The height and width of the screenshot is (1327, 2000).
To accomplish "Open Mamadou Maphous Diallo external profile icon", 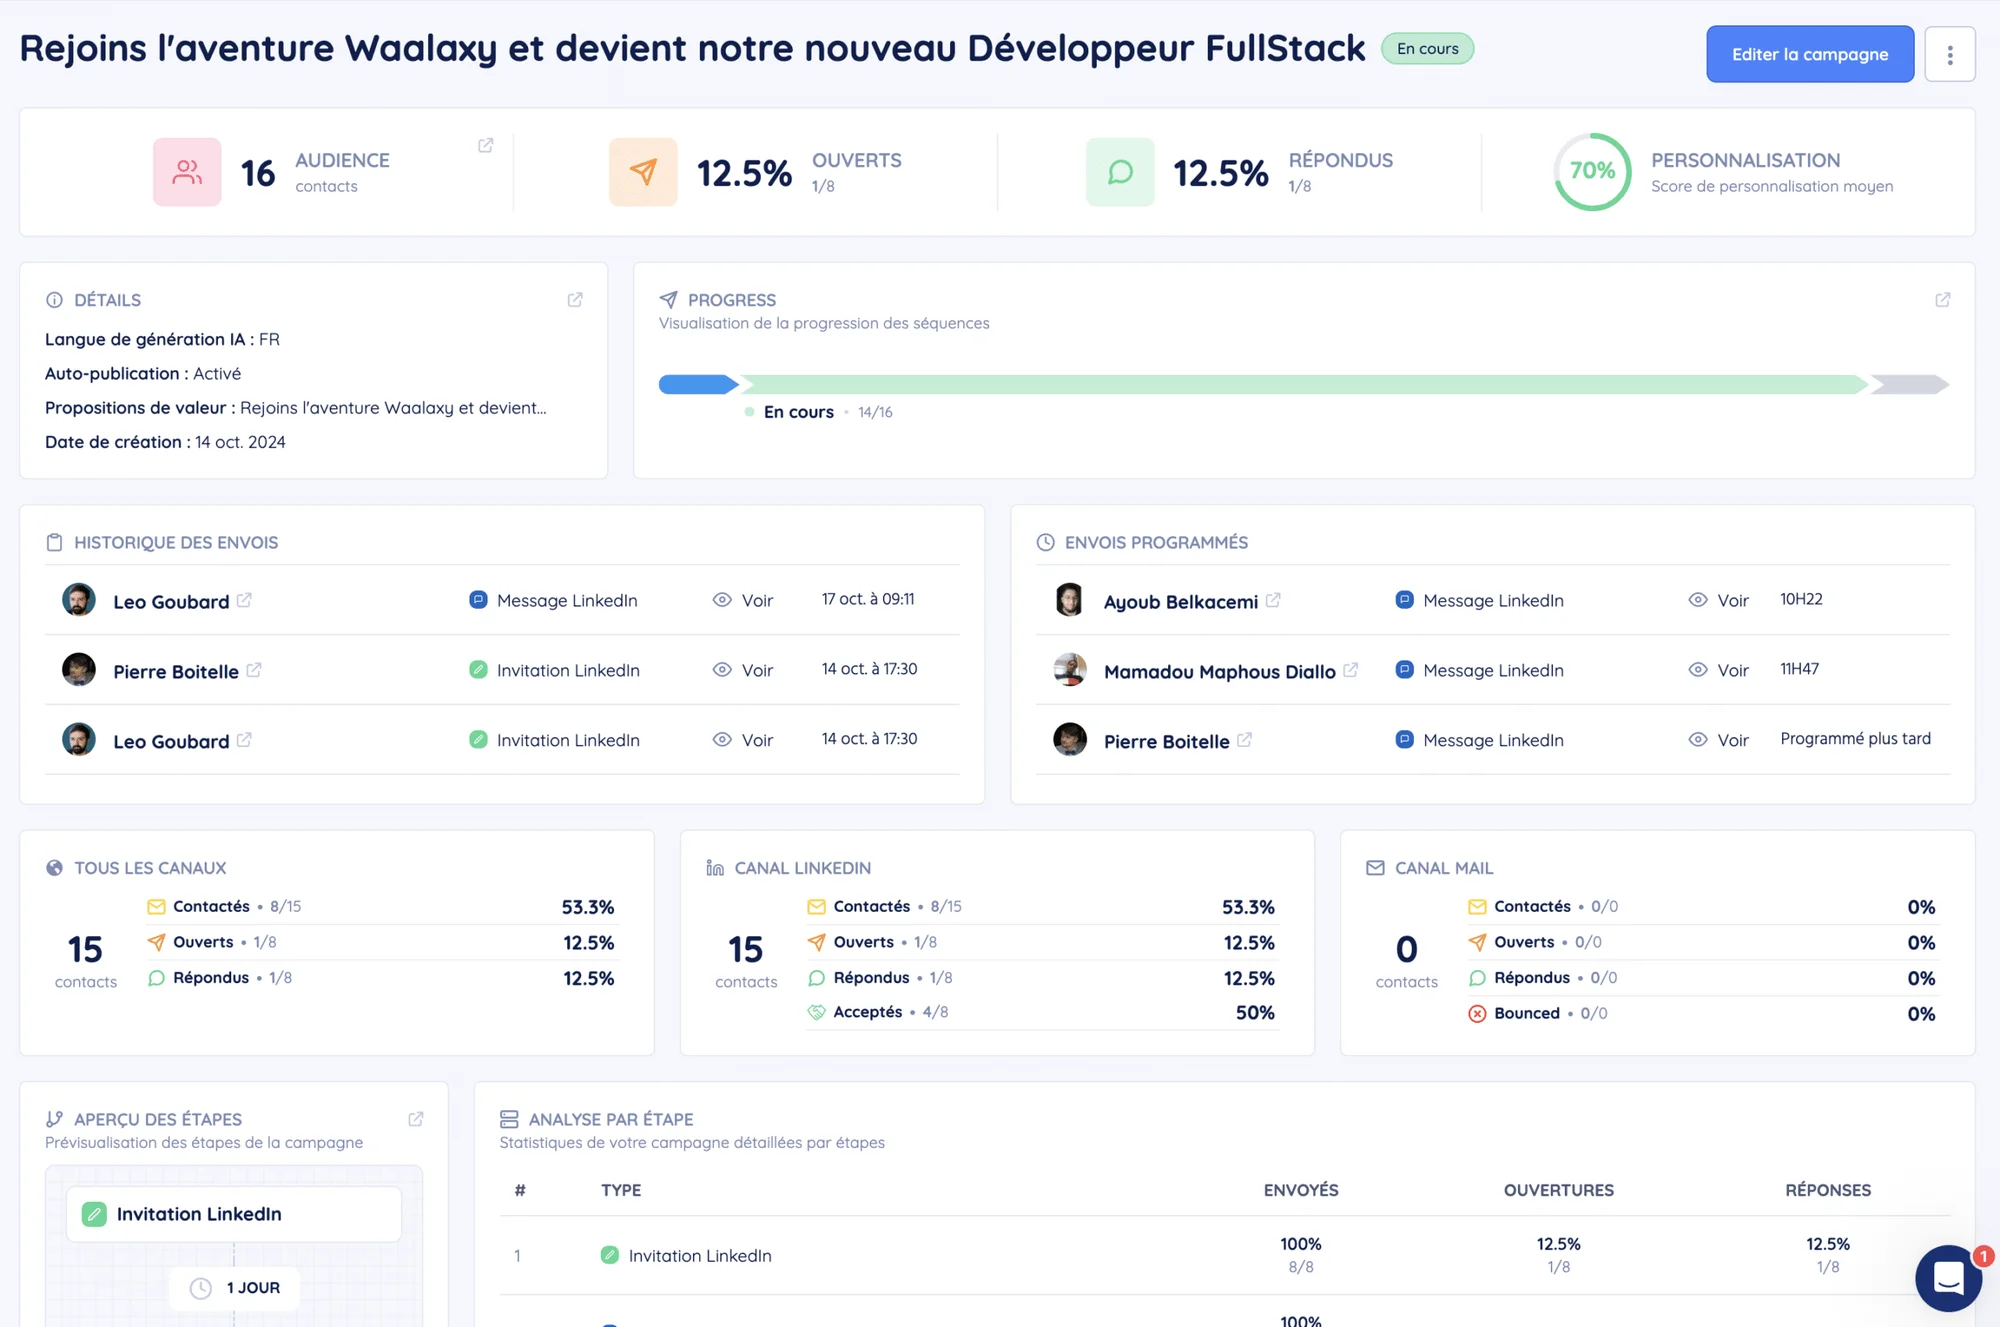I will pos(1351,670).
